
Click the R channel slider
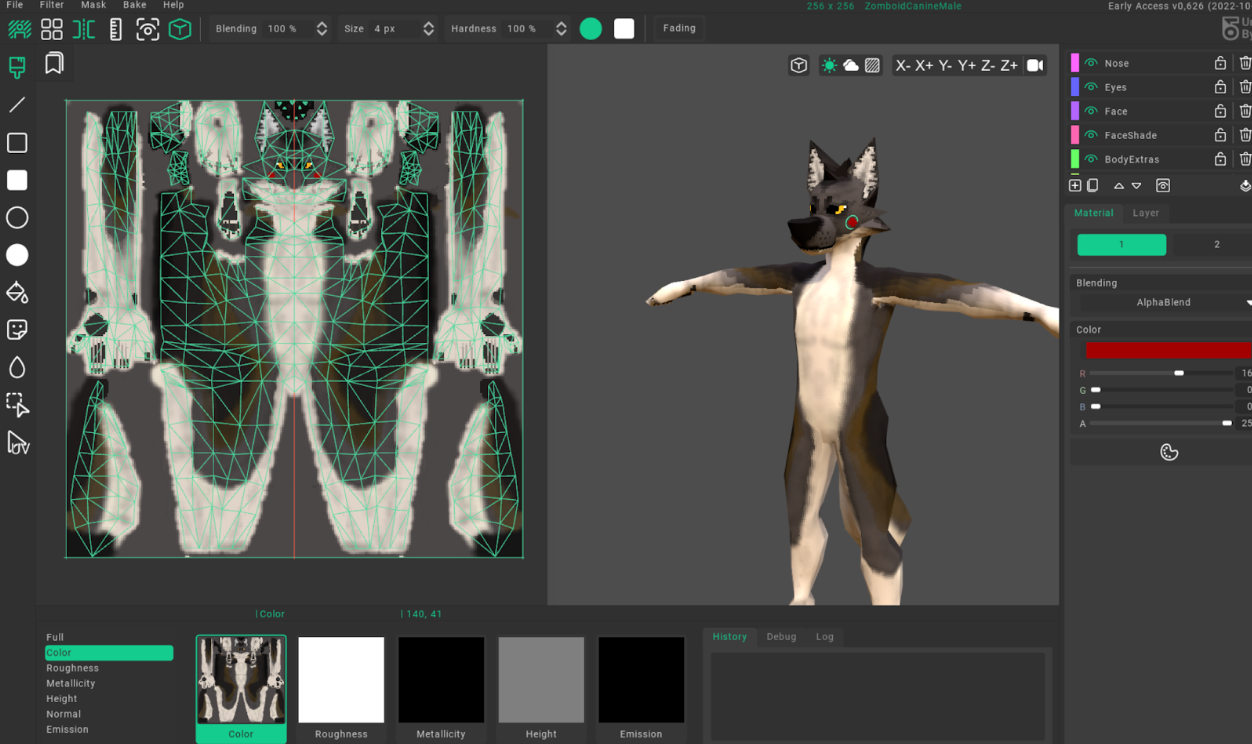[x=1161, y=373]
